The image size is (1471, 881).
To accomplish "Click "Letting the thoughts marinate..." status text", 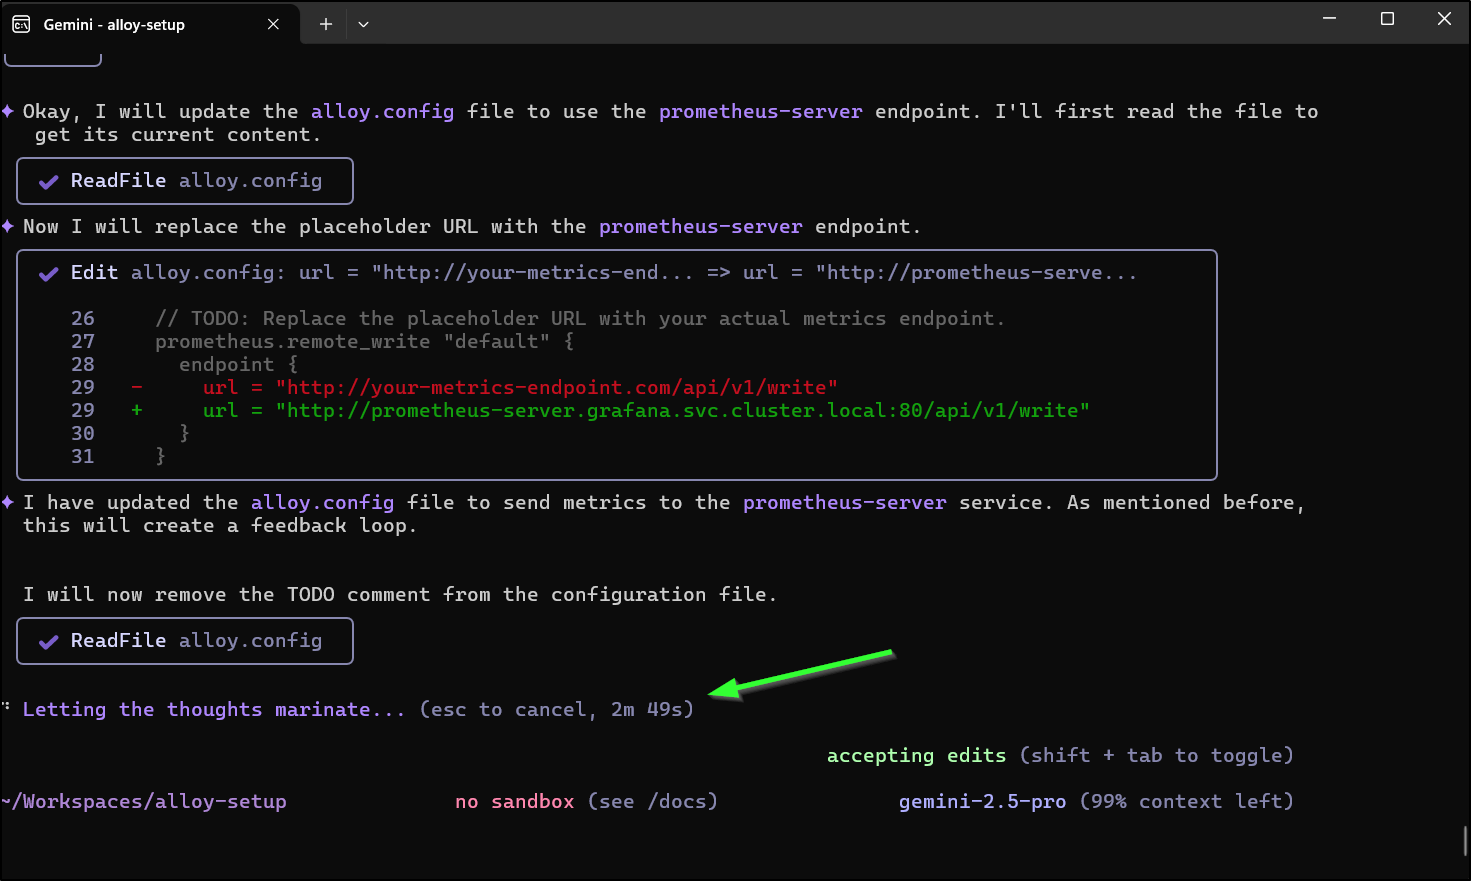I will pos(214,709).
